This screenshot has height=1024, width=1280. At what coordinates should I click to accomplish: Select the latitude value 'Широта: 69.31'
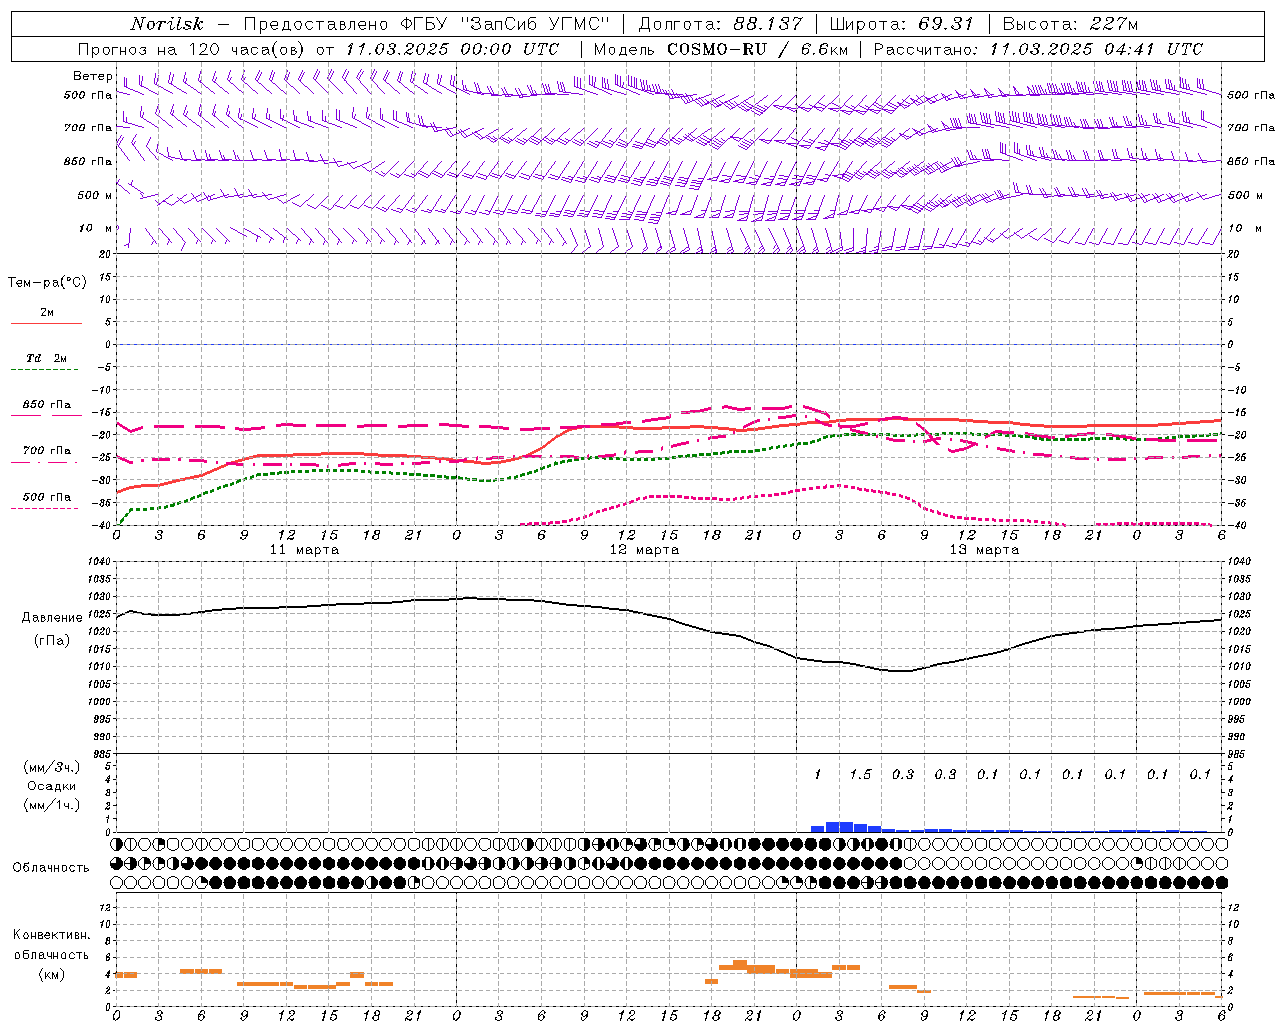point(901,24)
